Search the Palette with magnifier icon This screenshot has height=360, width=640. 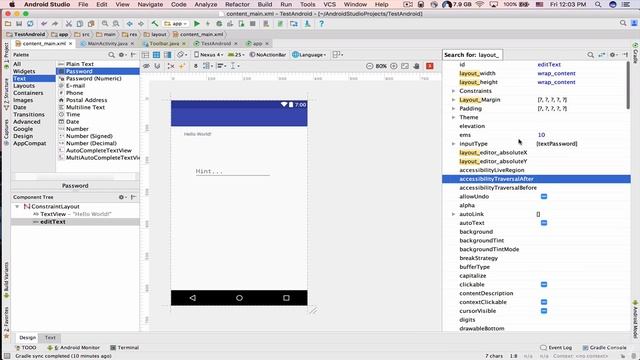tap(111, 55)
